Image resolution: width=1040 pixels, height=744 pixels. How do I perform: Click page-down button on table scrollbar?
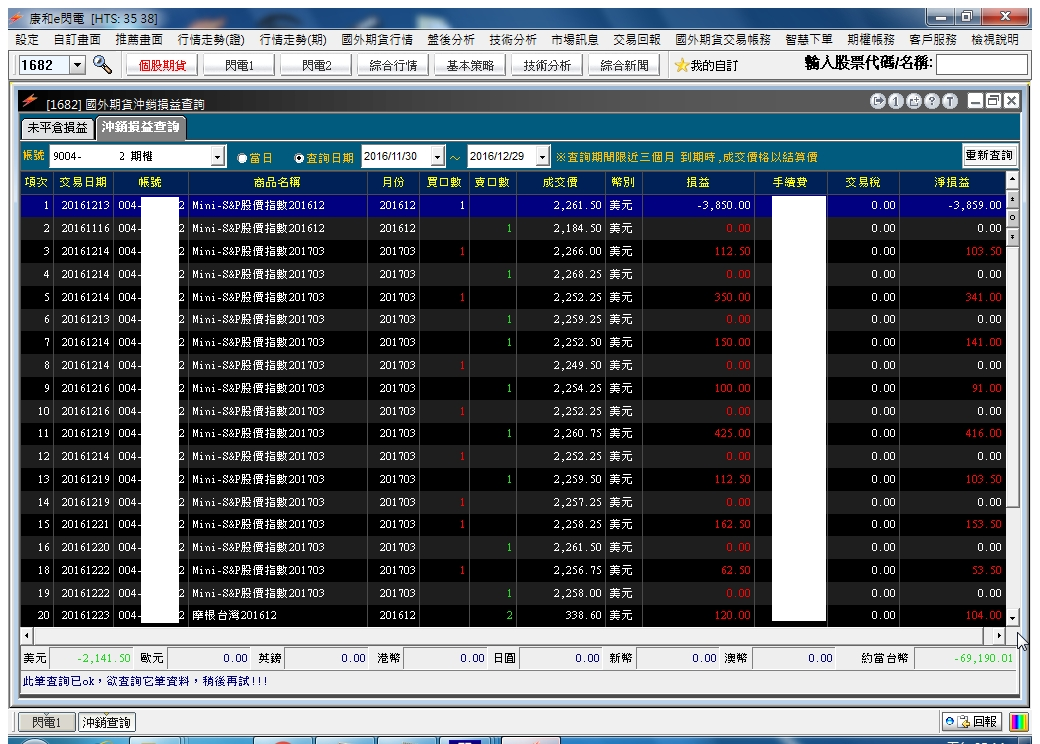(x=1012, y=236)
